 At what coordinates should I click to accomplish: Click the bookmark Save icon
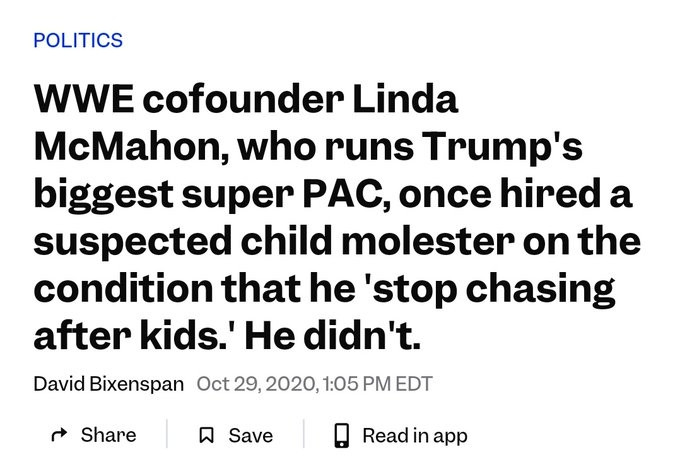pyautogui.click(x=206, y=435)
